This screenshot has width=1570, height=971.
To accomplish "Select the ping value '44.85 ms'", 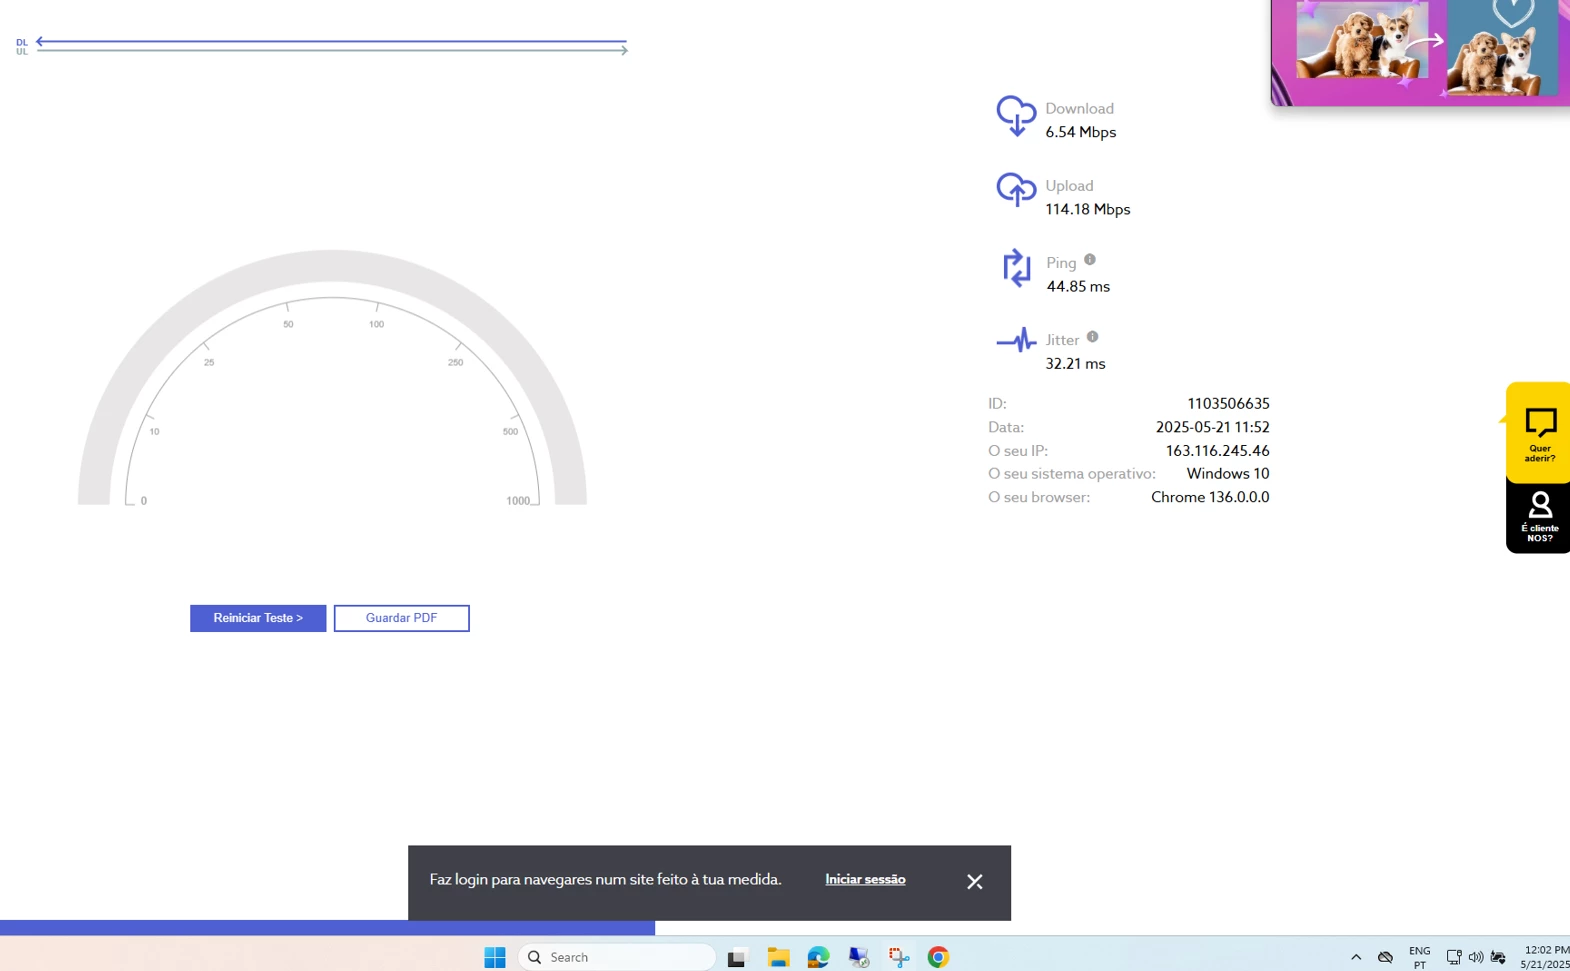I will [x=1078, y=286].
